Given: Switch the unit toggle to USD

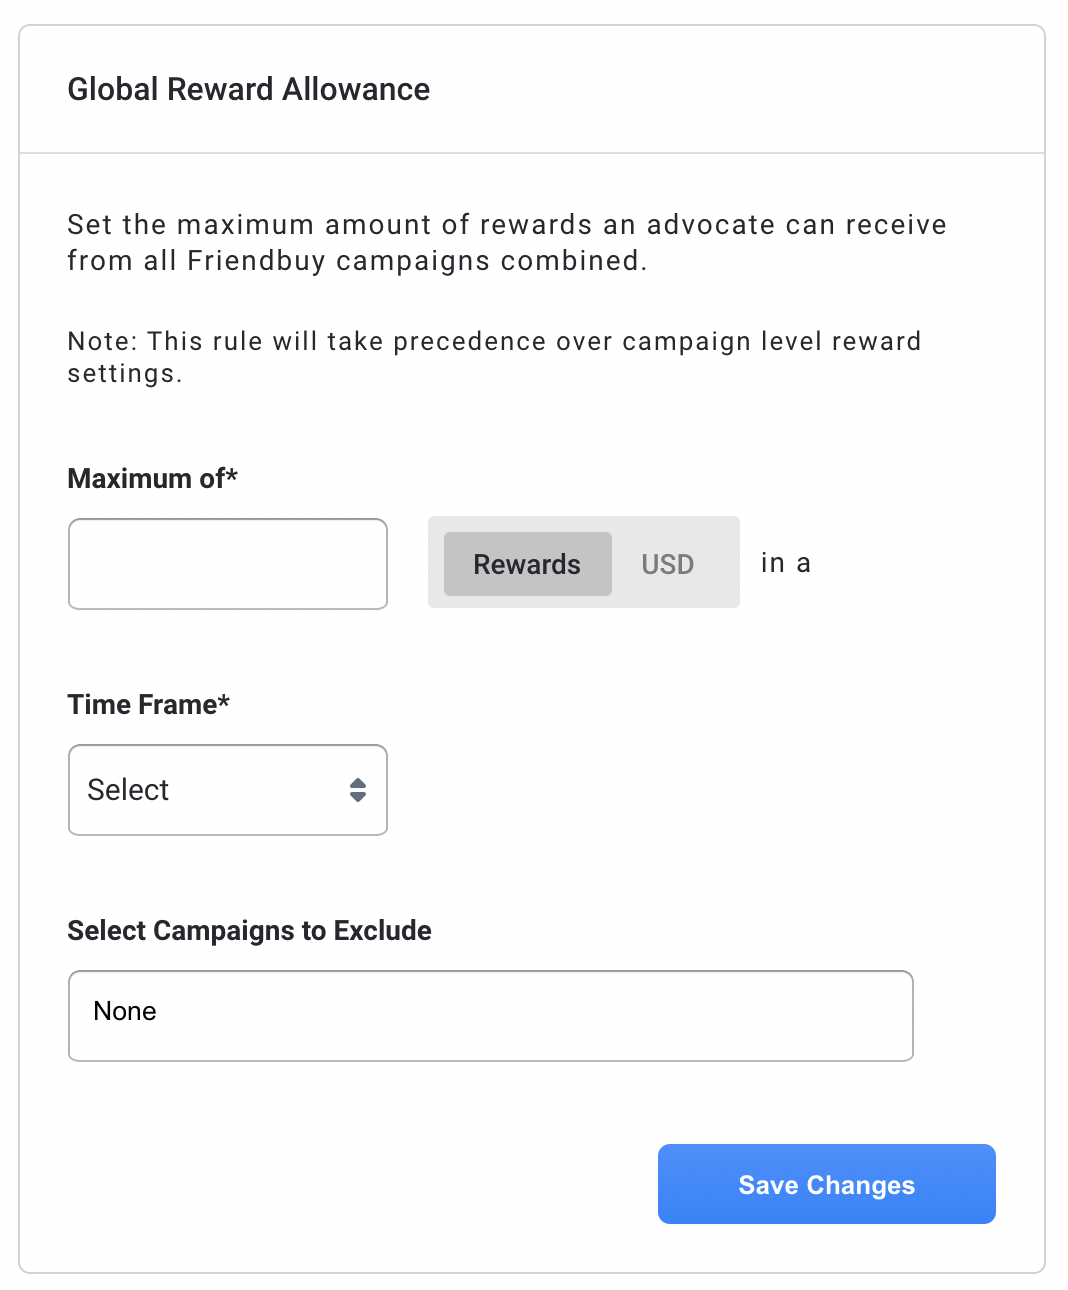Looking at the screenshot, I should tap(667, 564).
